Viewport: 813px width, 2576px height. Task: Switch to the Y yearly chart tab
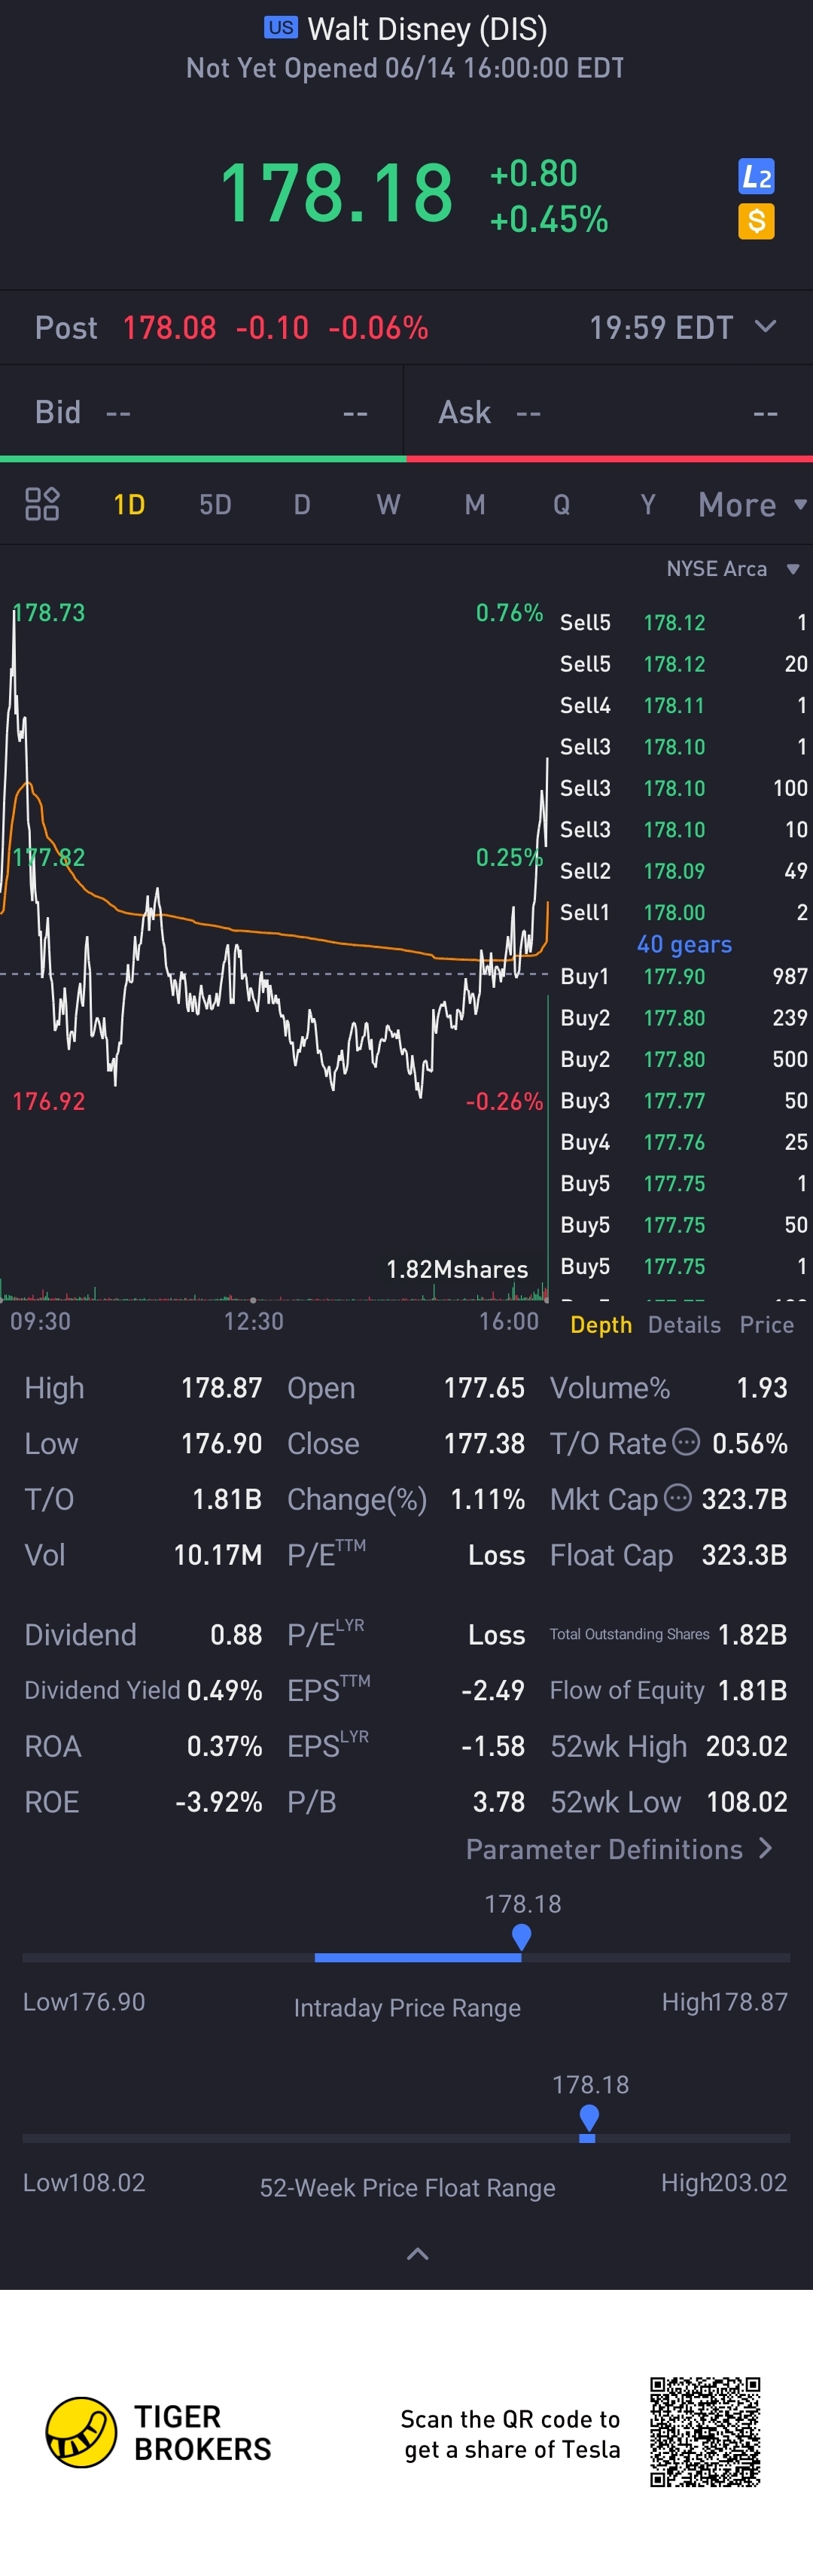click(x=648, y=504)
